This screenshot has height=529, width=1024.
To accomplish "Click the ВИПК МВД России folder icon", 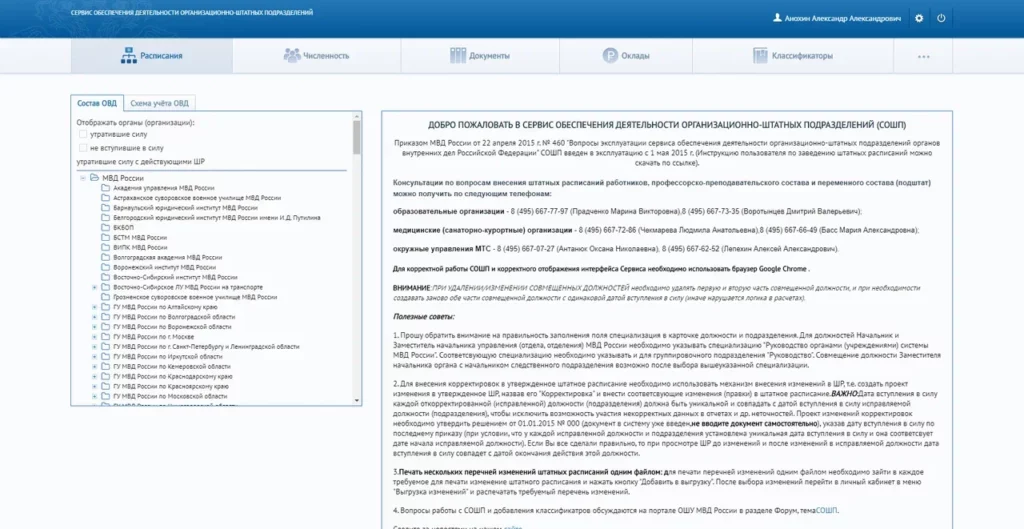I will point(105,248).
